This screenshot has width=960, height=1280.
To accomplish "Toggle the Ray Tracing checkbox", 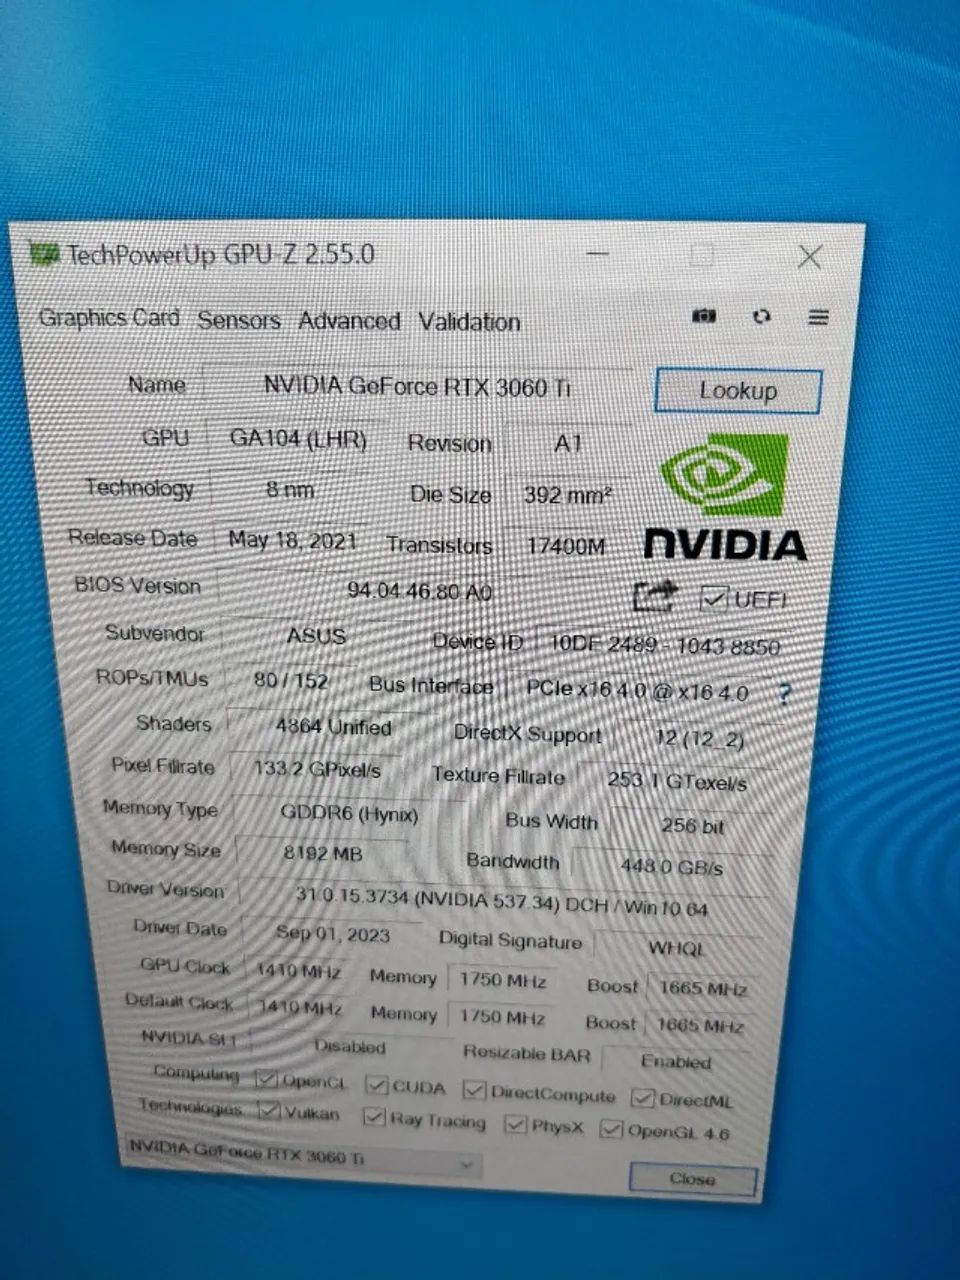I will click(374, 1116).
